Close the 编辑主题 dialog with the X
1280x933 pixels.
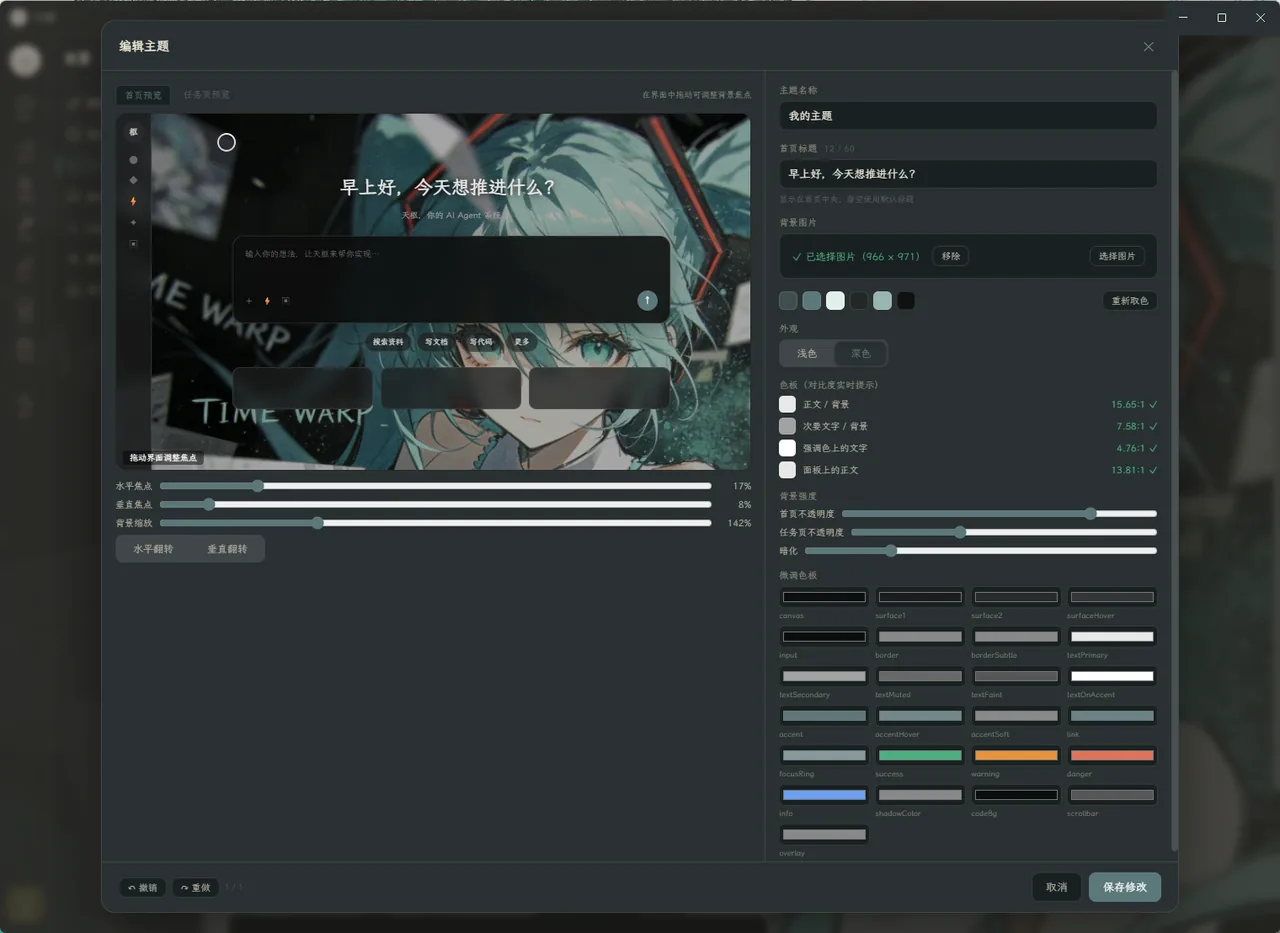click(1148, 47)
